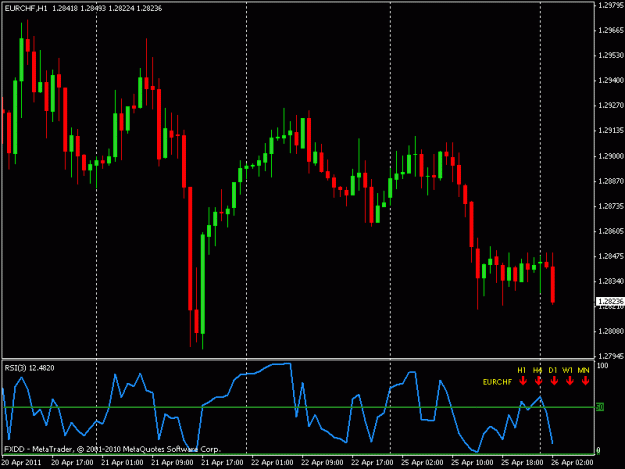
Task: Click time axis label 25 Apr 02:00
Action: (x=422, y=463)
